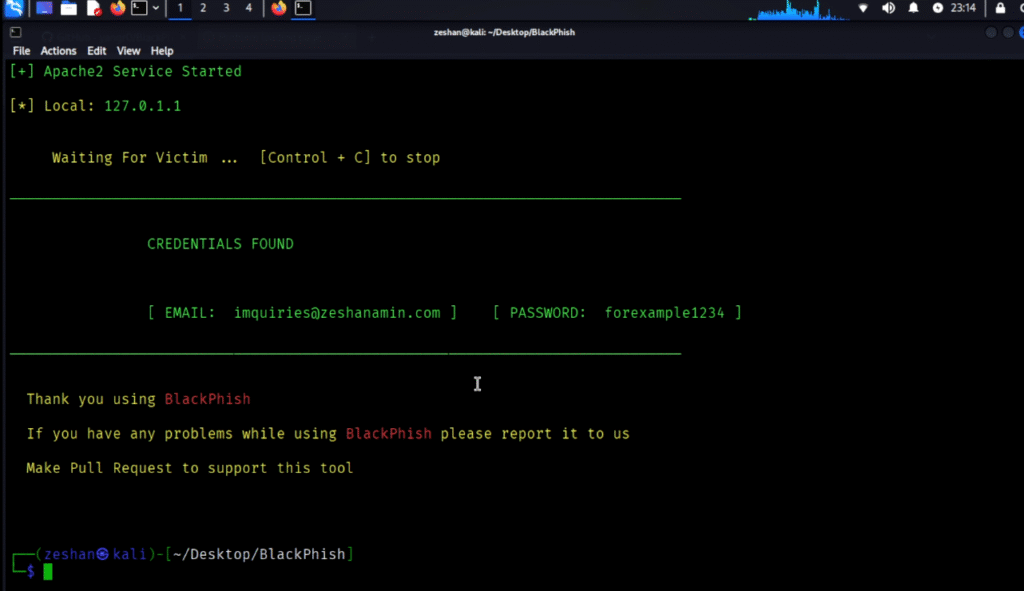This screenshot has width=1024, height=591.
Task: Maximize the terminal window
Action: click(x=1008, y=32)
